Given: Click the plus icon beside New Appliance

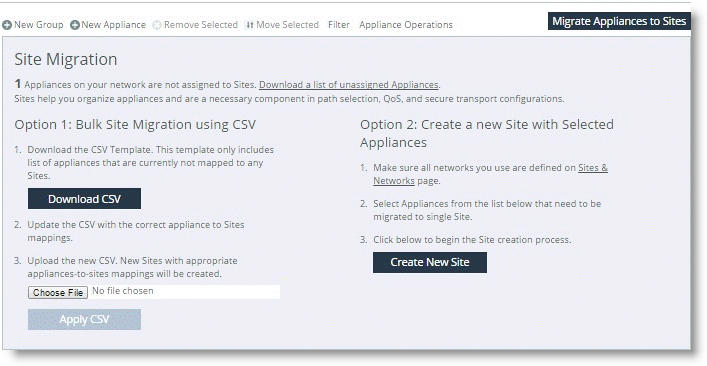Looking at the screenshot, I should [x=75, y=25].
